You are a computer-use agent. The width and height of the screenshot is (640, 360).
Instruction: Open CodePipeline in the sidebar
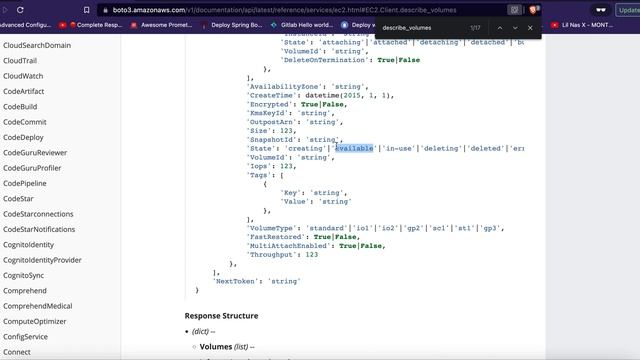point(24,183)
